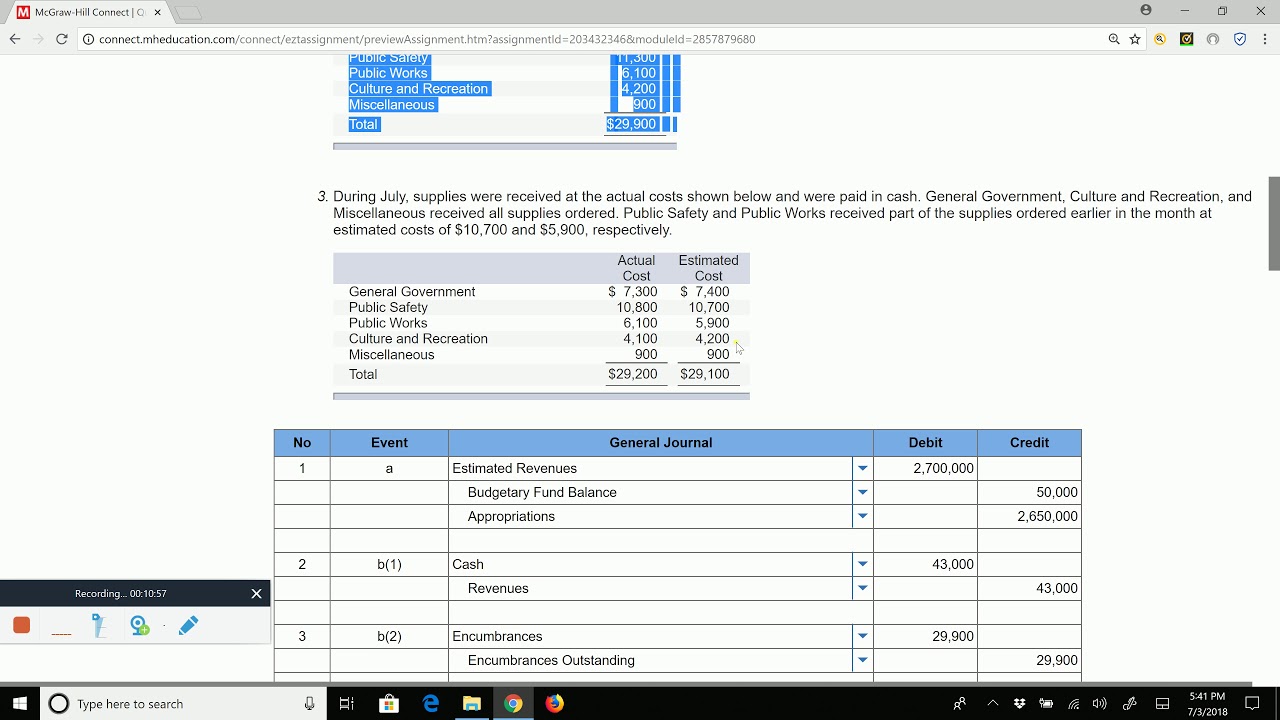Image resolution: width=1280 pixels, height=720 pixels.
Task: Click the page vertical scrollbar thumb
Action: pos(1273,223)
